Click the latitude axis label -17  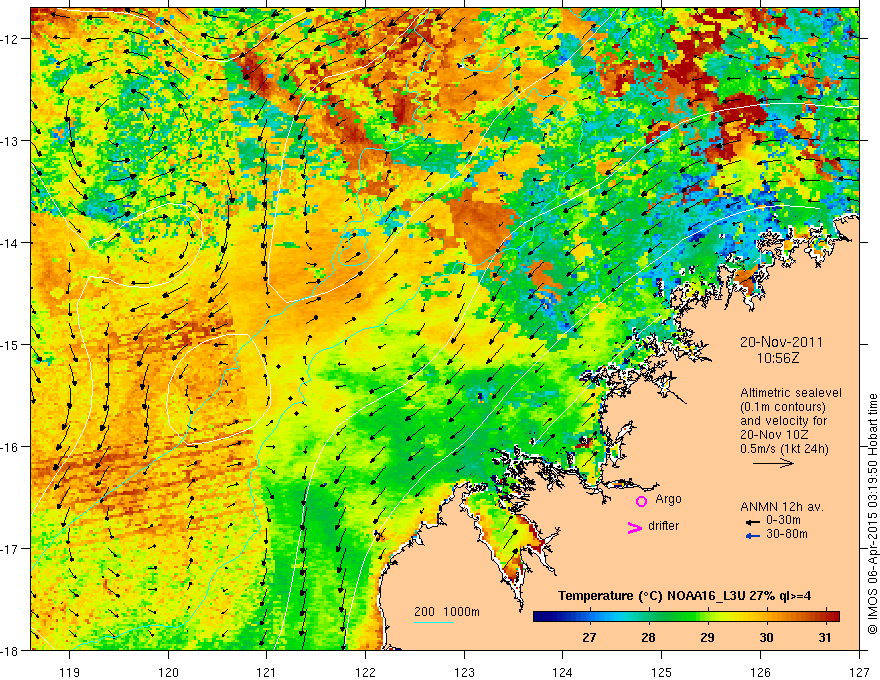click(x=10, y=548)
